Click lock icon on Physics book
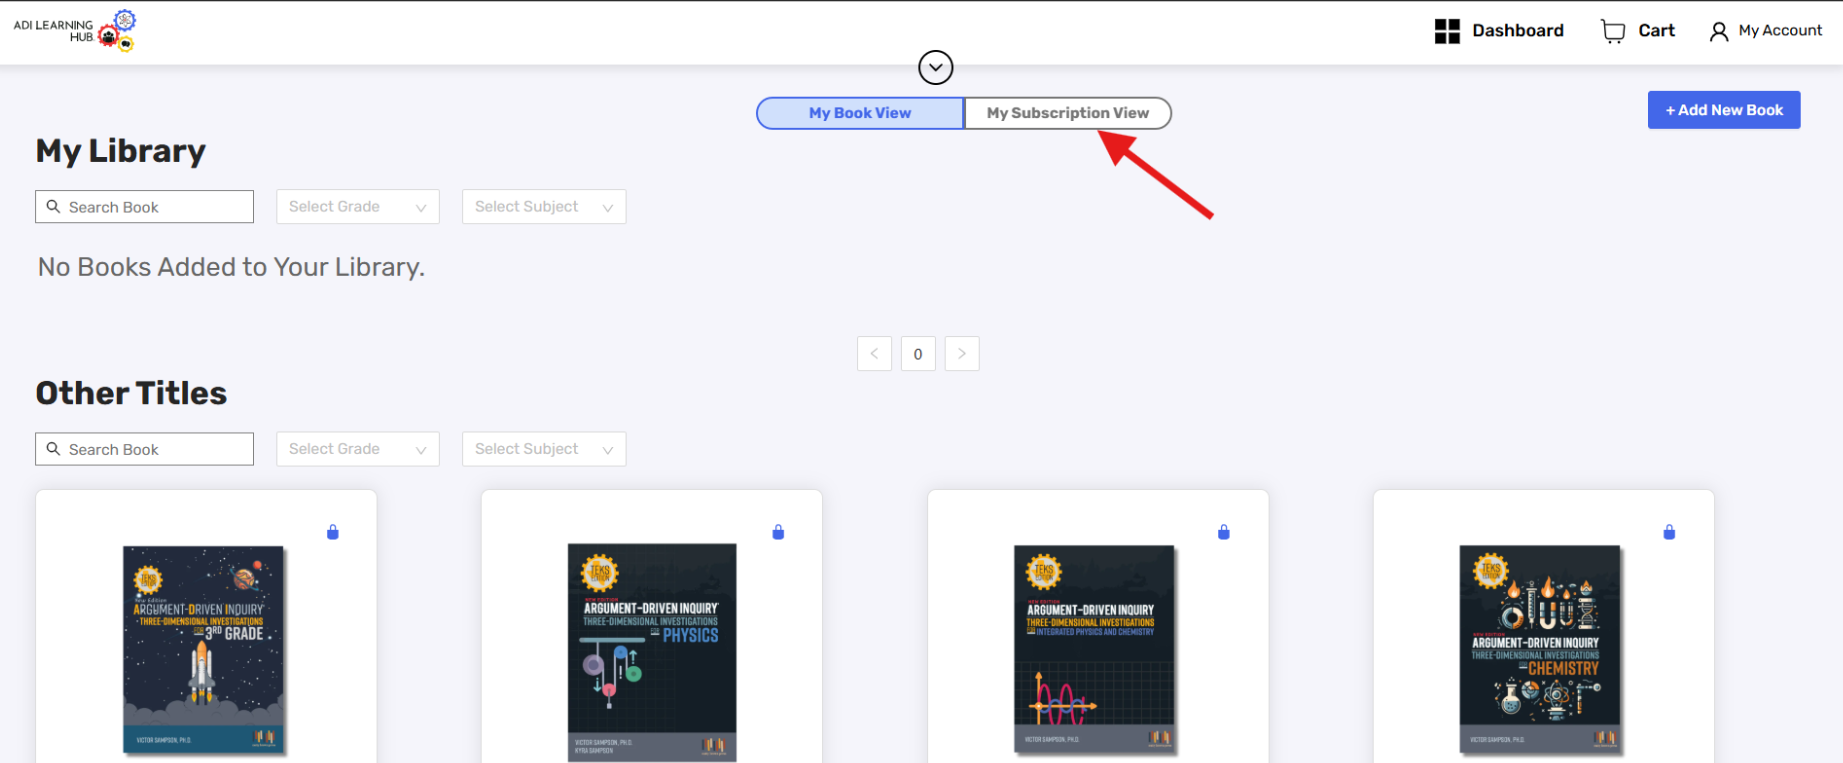Viewport: 1843px width, 763px height. click(x=778, y=532)
